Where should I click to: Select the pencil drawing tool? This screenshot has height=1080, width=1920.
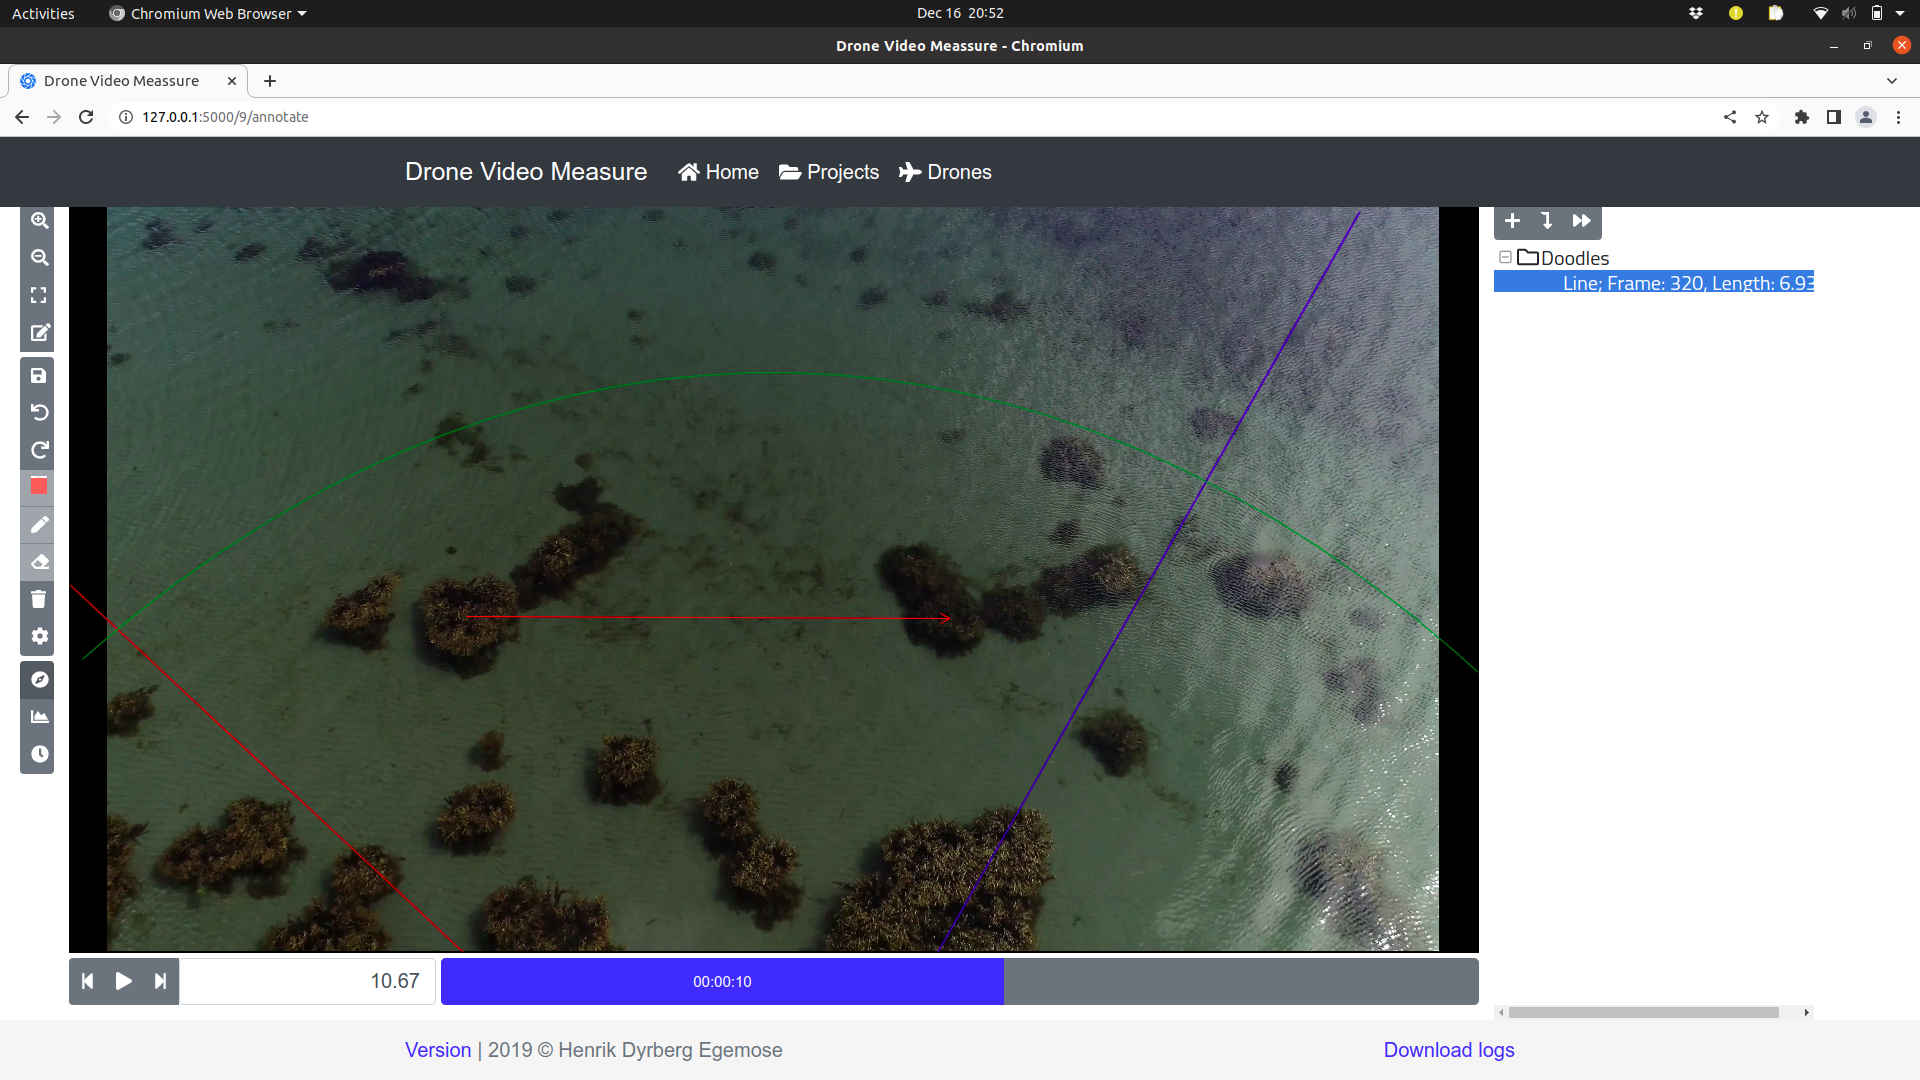point(39,524)
